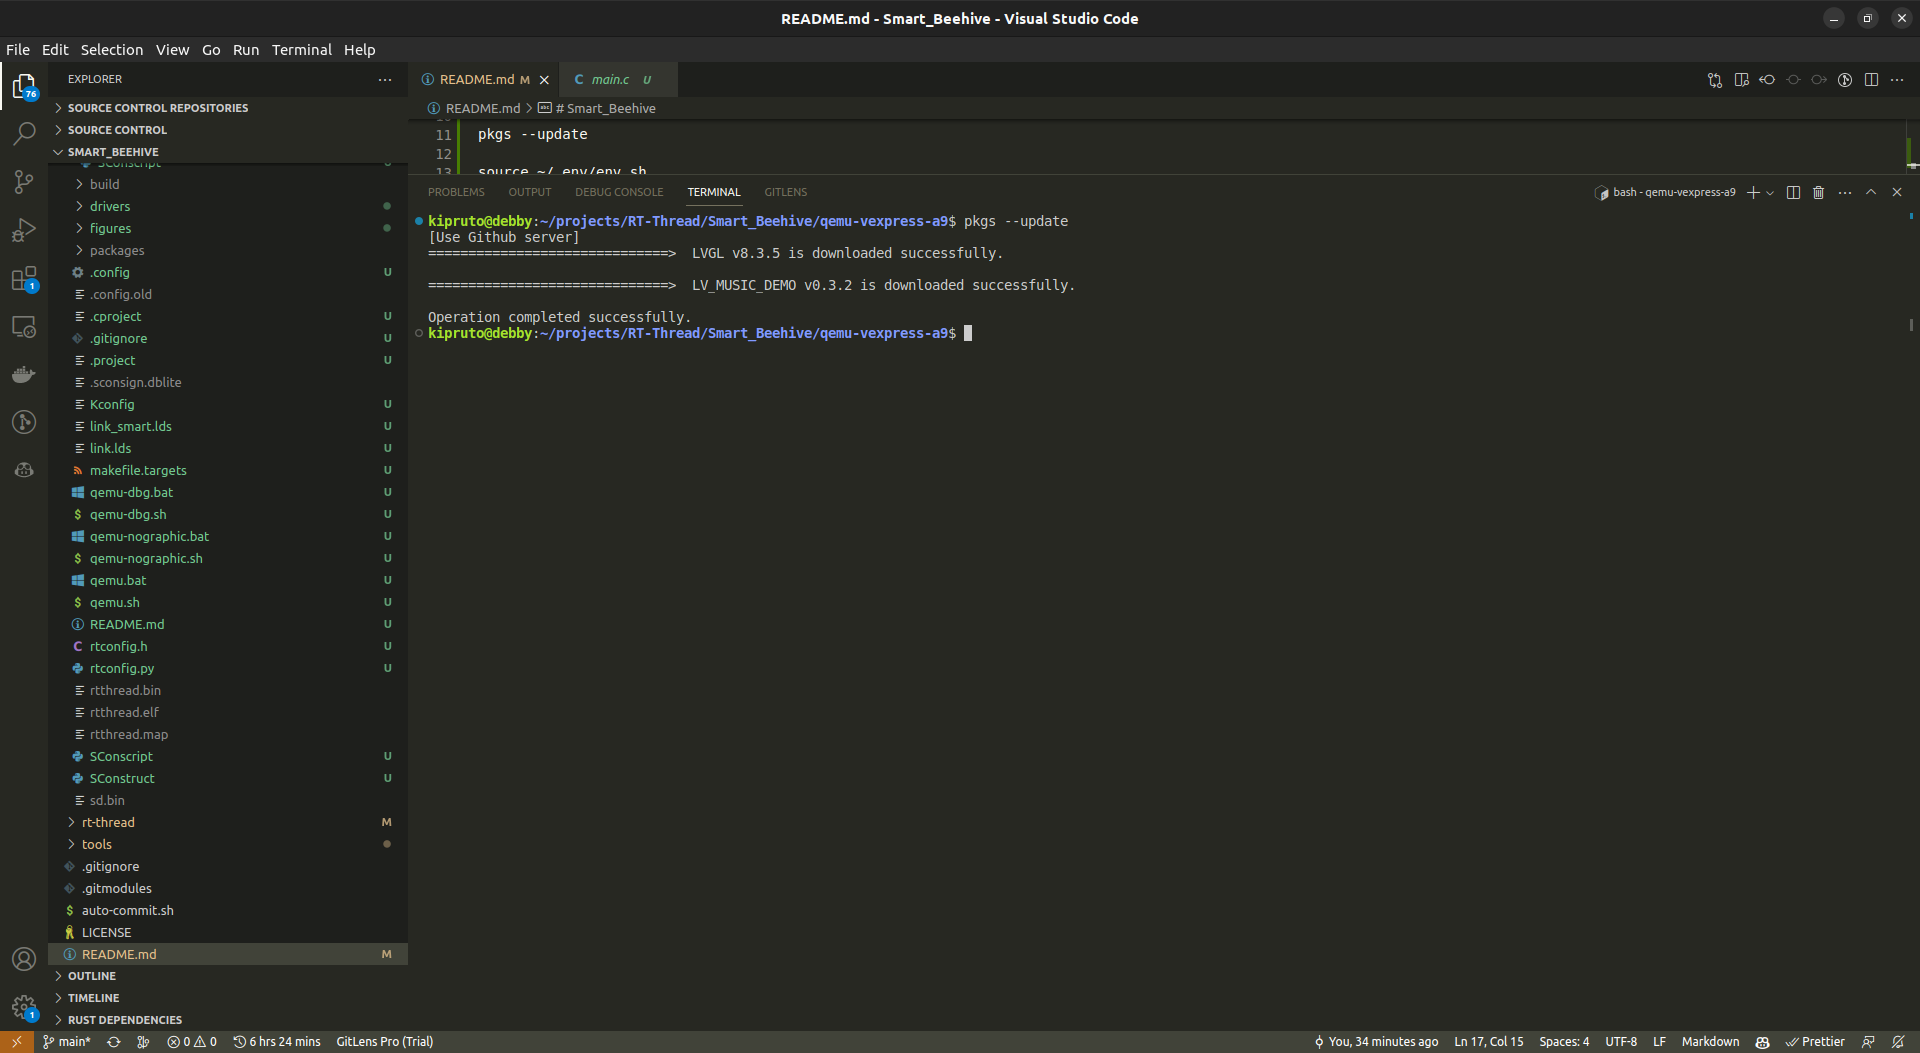Open Source Control view in activity bar

point(24,181)
